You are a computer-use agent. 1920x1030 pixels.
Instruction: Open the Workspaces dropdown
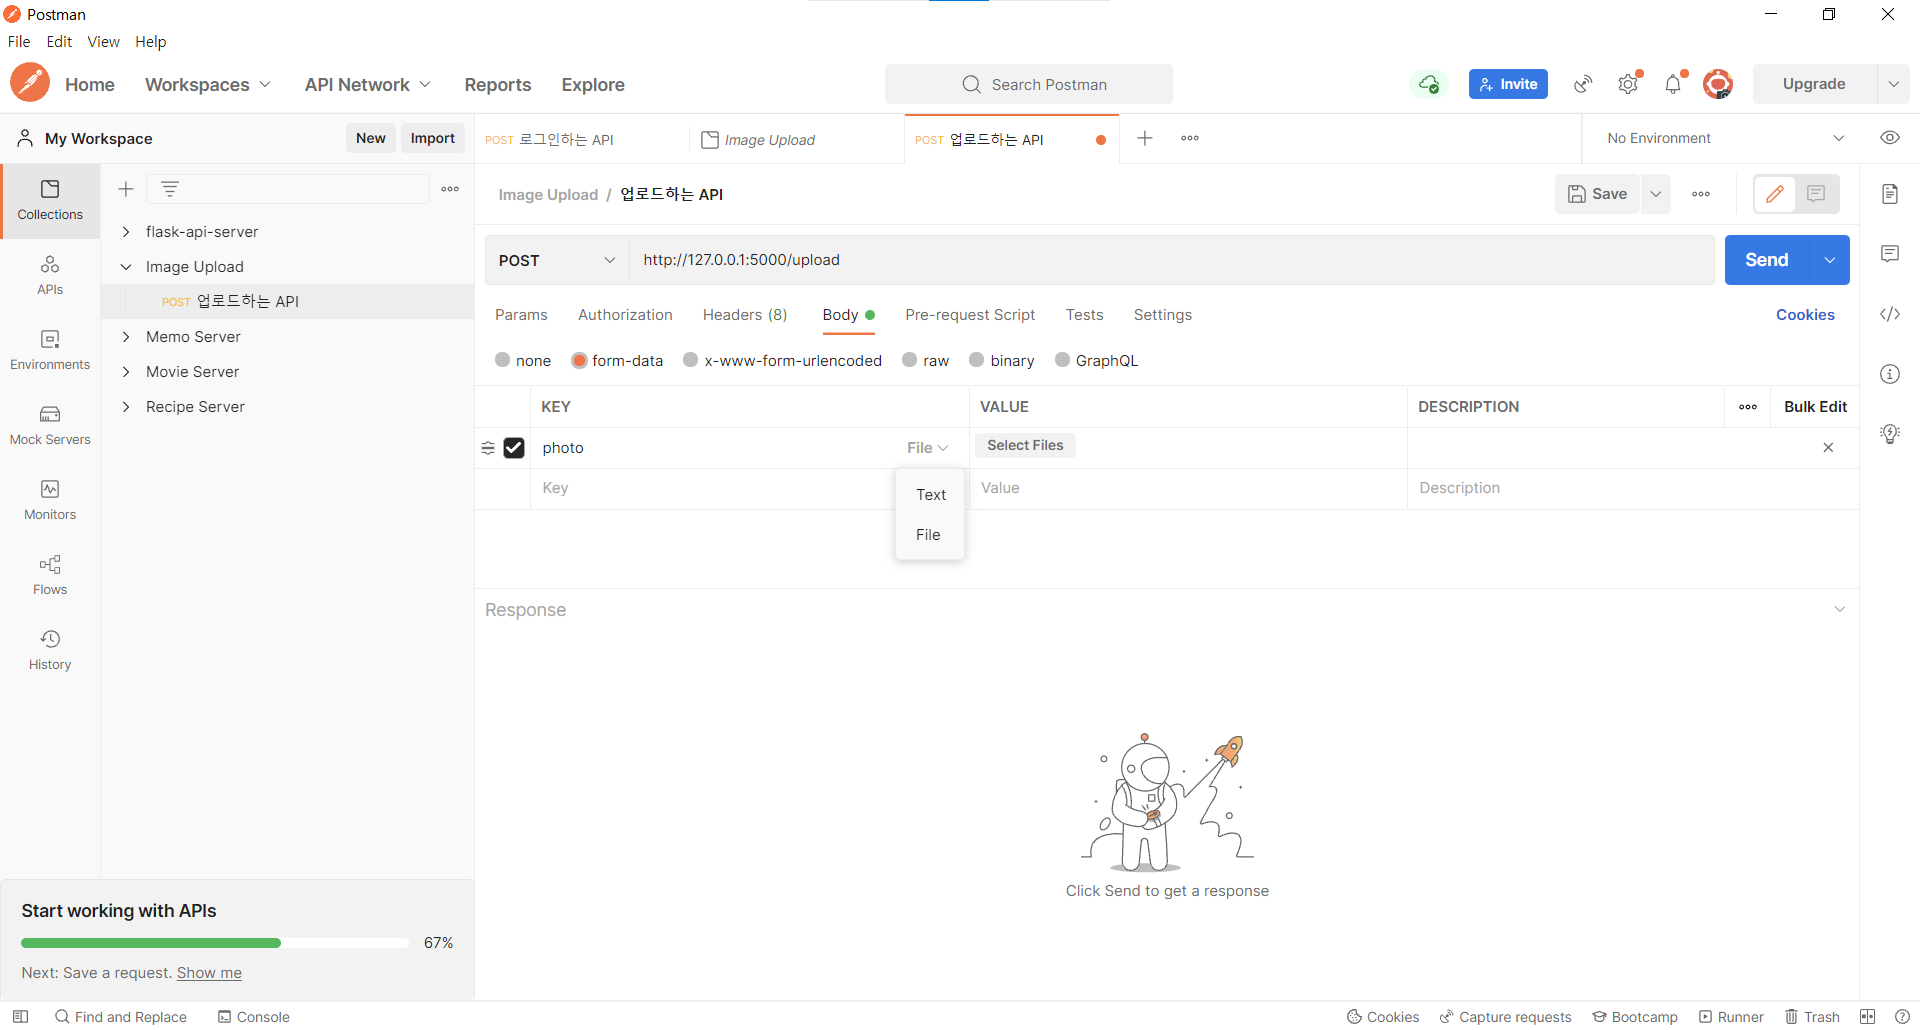pyautogui.click(x=208, y=85)
